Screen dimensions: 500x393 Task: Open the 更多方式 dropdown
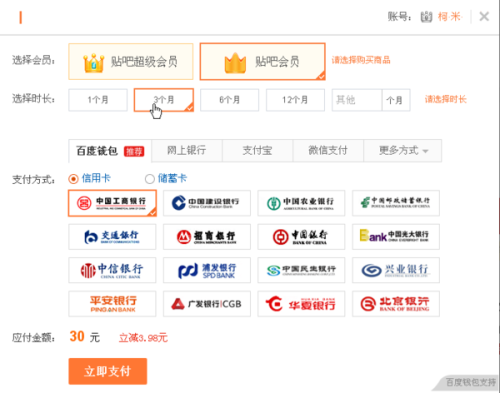pos(403,151)
